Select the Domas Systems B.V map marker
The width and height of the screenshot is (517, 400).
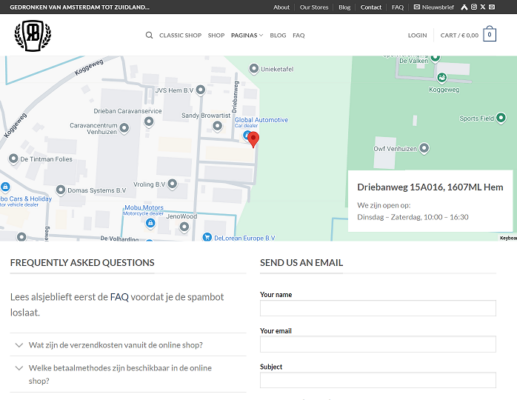tap(60, 190)
